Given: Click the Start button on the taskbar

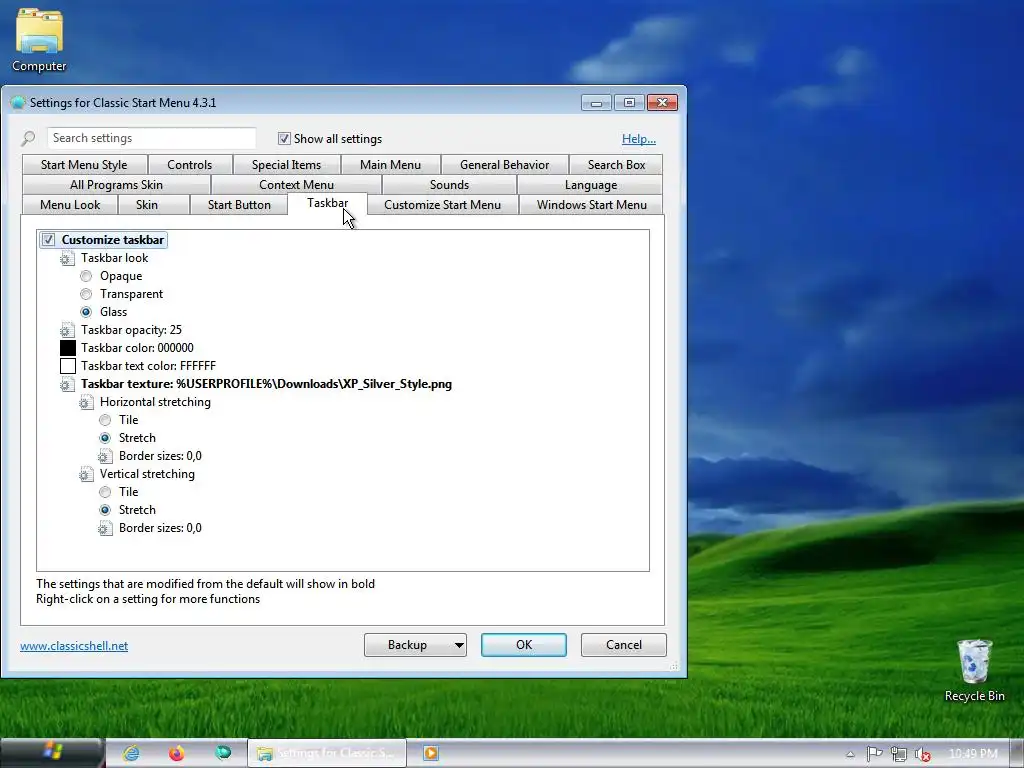Looking at the screenshot, I should (52, 752).
